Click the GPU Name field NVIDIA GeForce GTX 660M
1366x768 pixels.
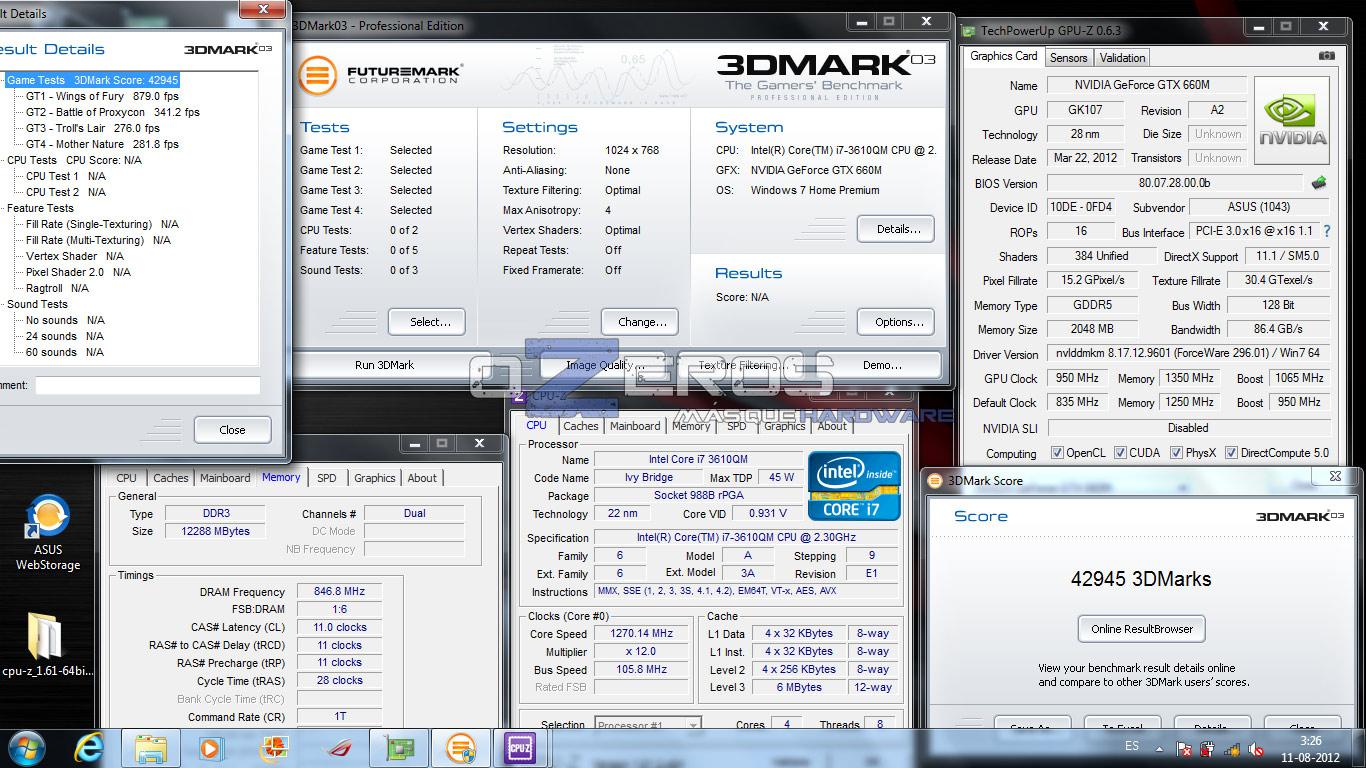point(1147,86)
